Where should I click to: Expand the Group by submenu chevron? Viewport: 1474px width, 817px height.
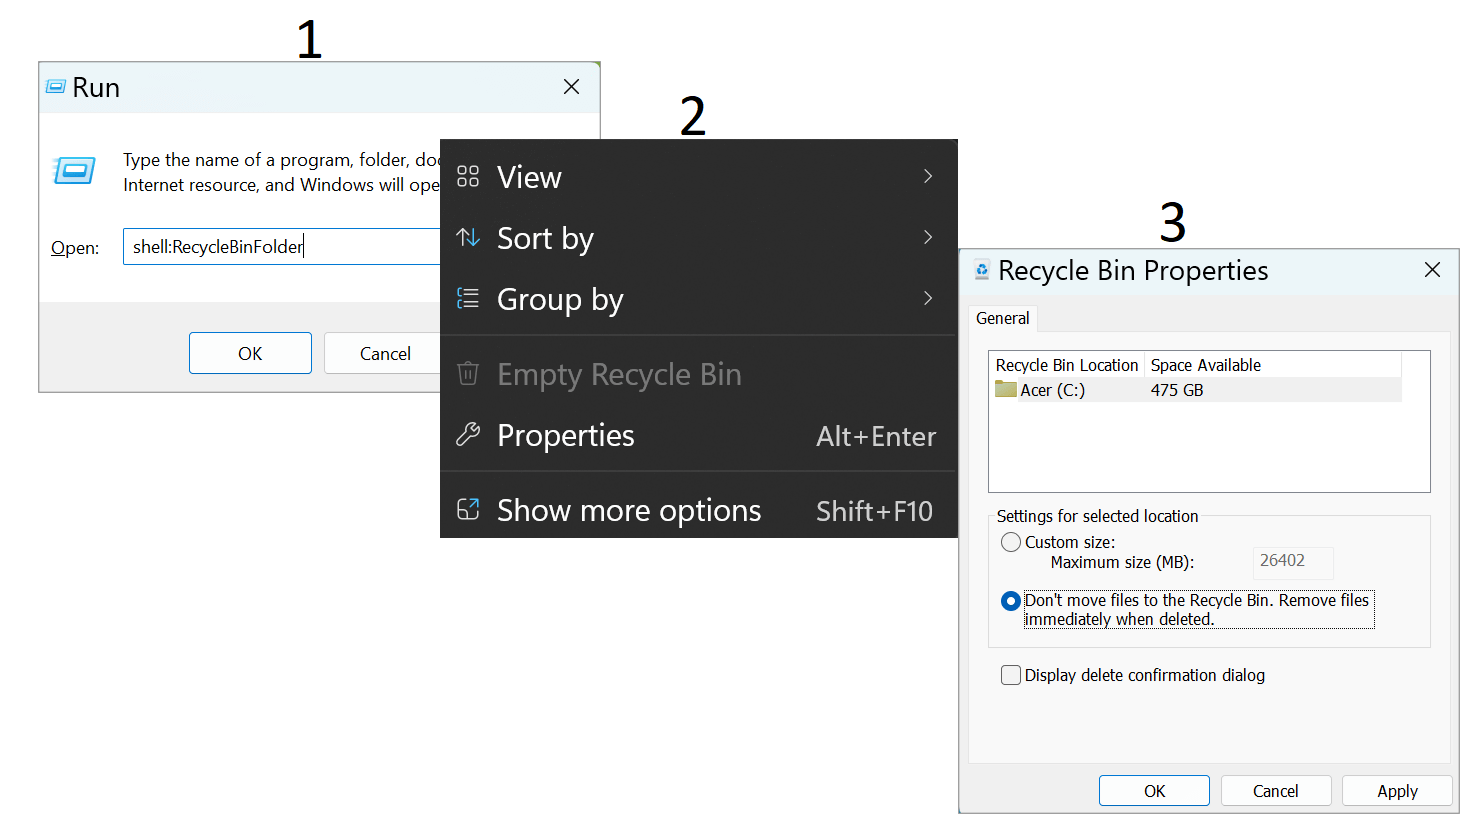point(928,298)
